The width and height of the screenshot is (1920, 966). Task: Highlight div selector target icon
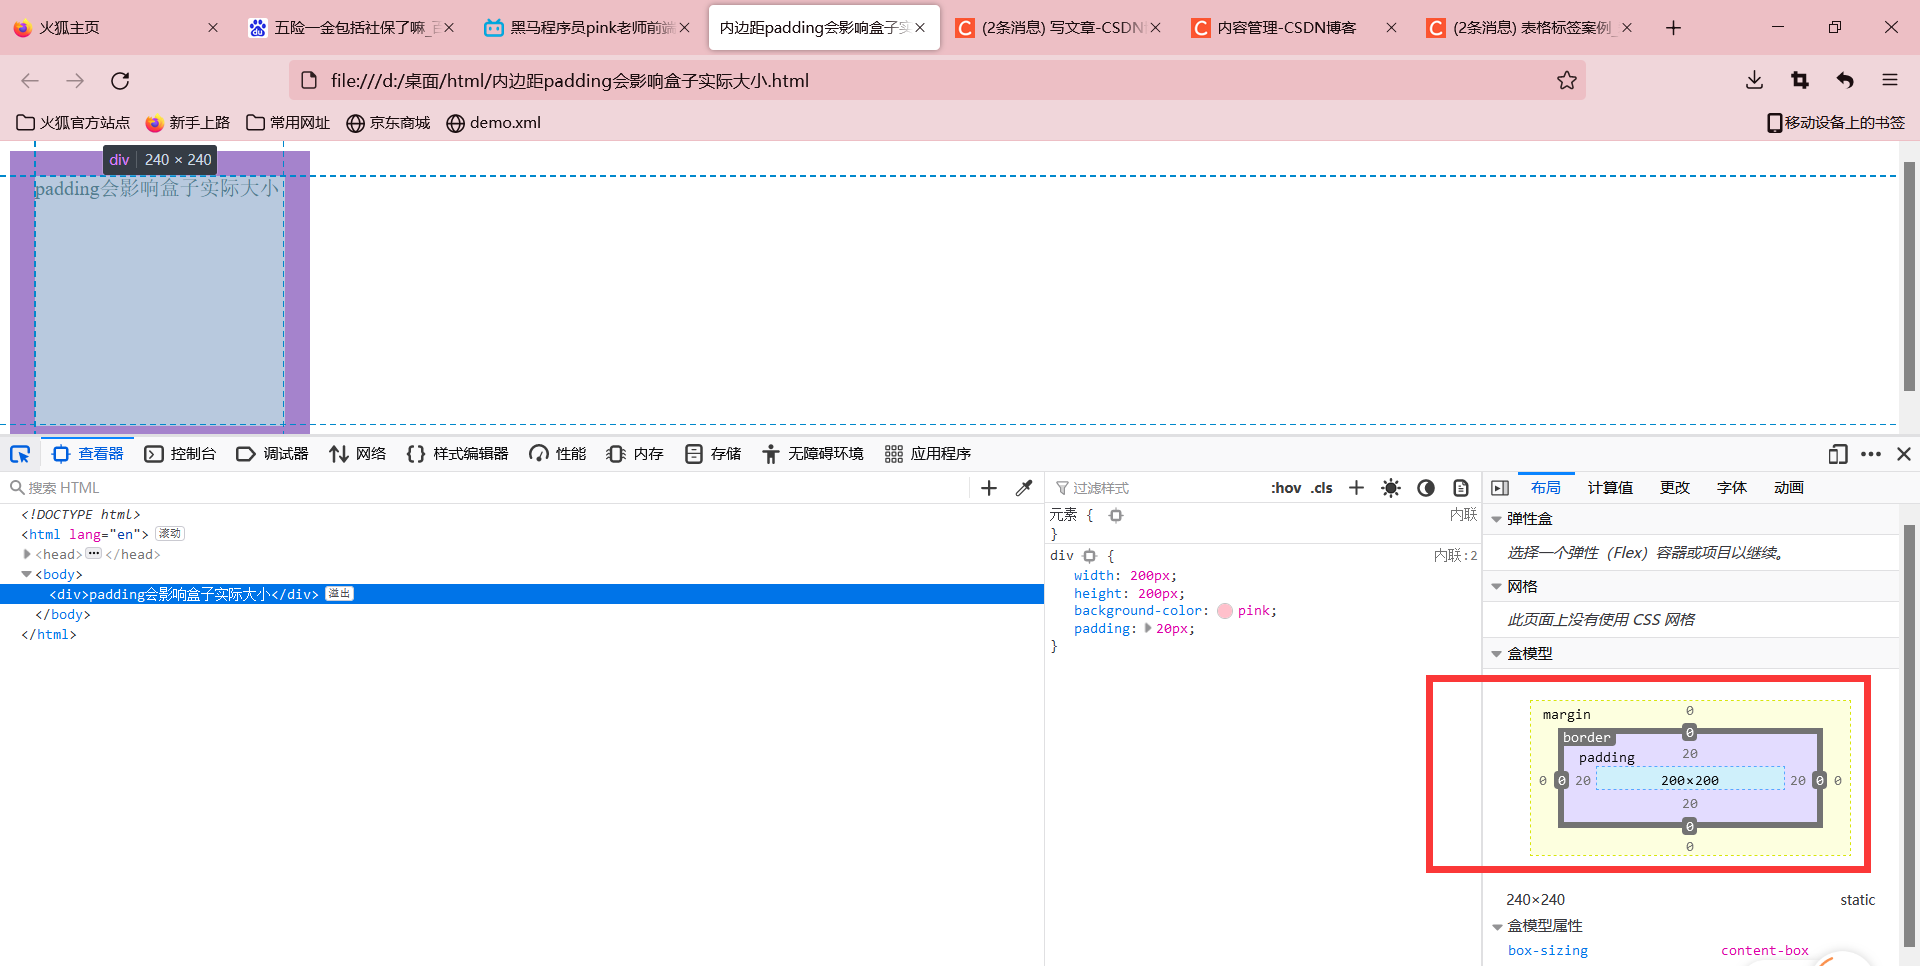pyautogui.click(x=1090, y=556)
